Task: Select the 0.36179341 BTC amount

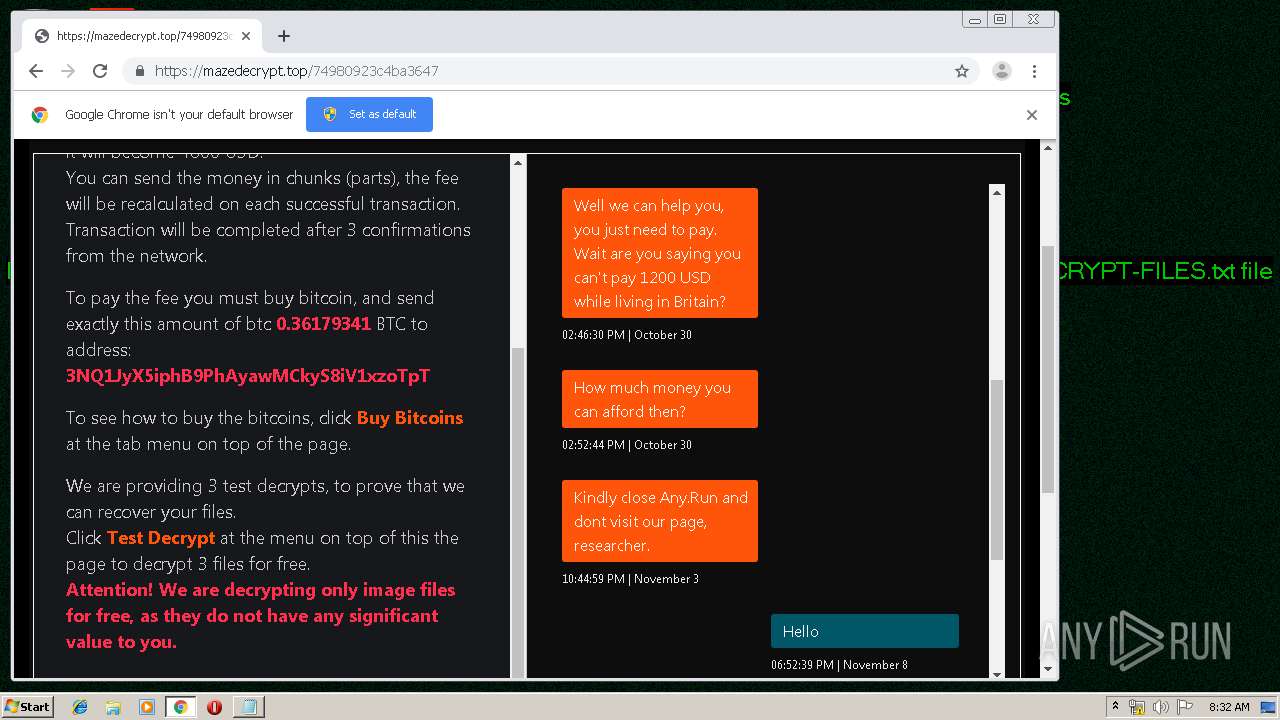Action: coord(323,324)
